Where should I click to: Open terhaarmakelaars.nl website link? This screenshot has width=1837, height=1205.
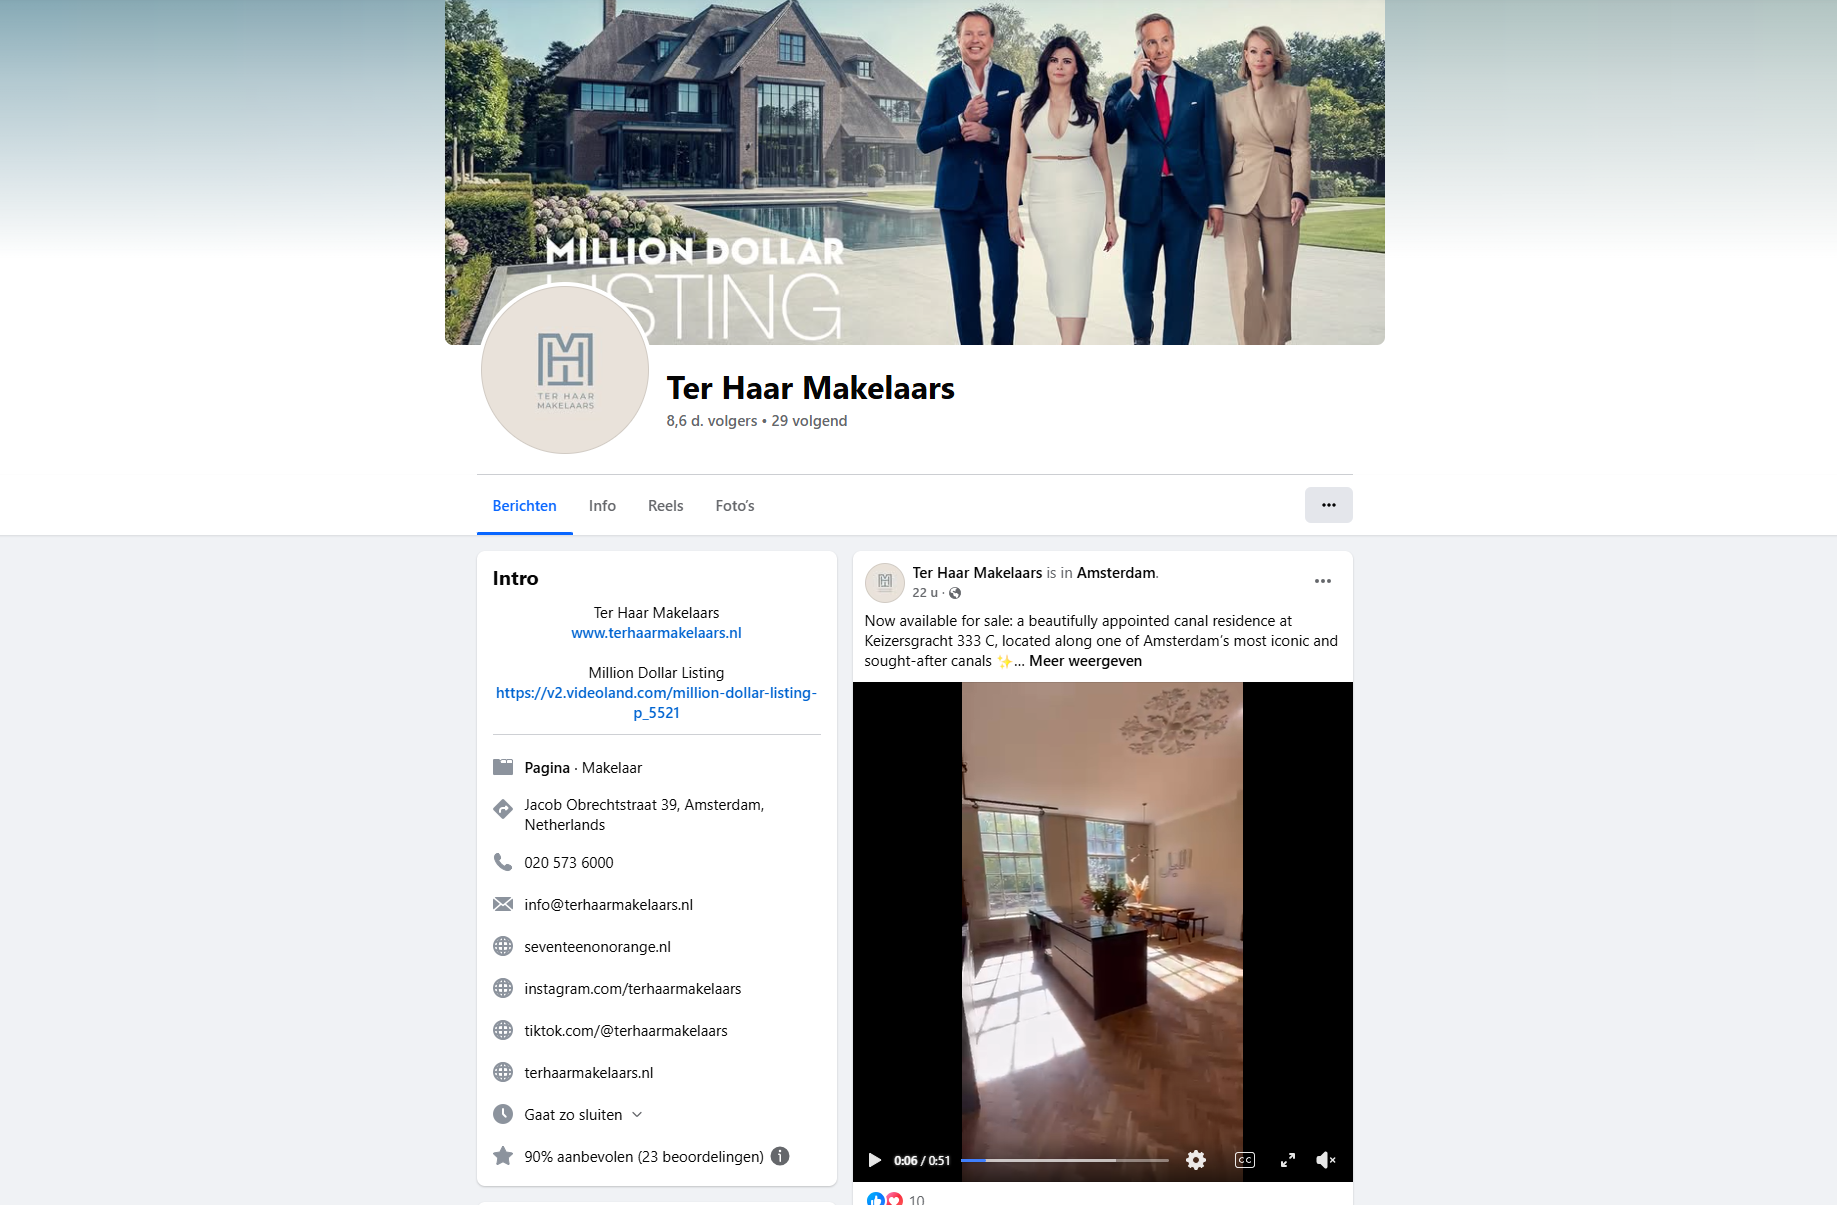[588, 1073]
